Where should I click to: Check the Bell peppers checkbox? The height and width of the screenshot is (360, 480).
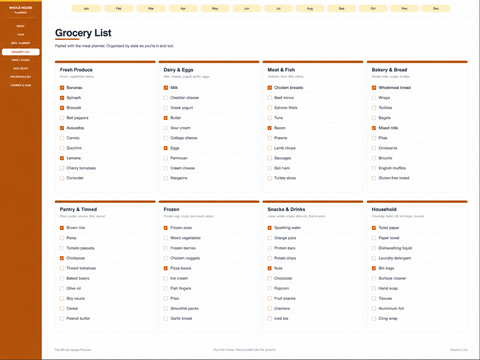click(x=62, y=118)
